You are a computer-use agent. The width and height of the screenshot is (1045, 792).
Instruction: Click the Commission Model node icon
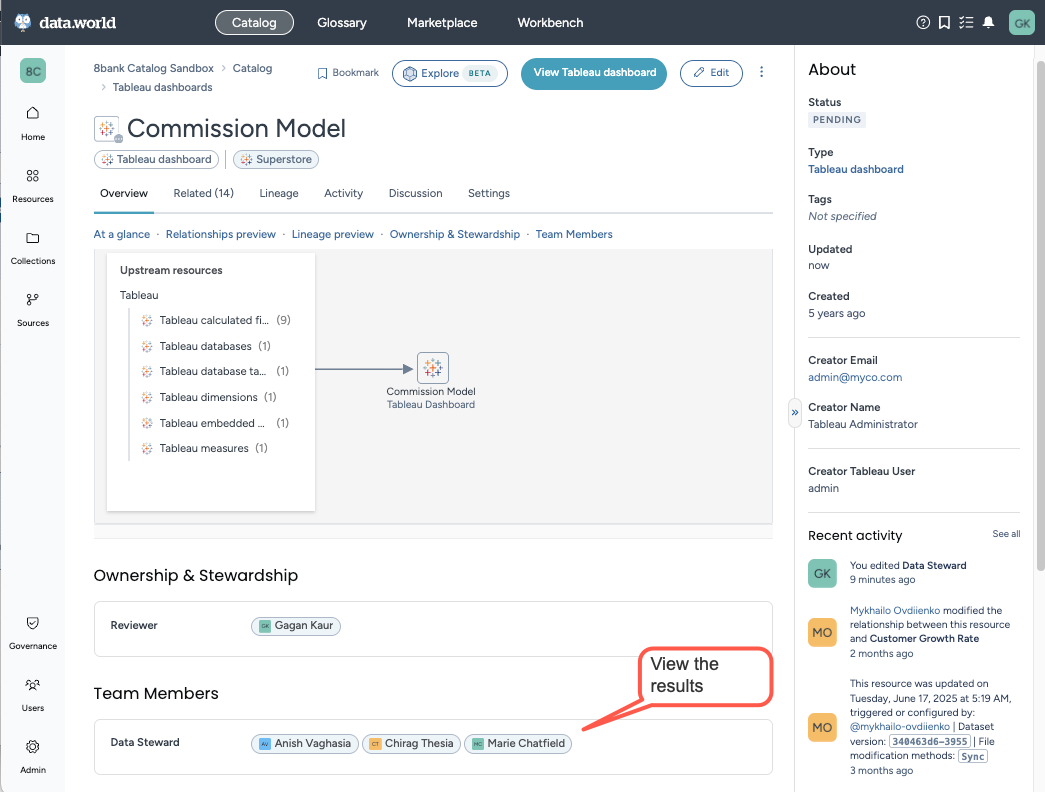432,368
